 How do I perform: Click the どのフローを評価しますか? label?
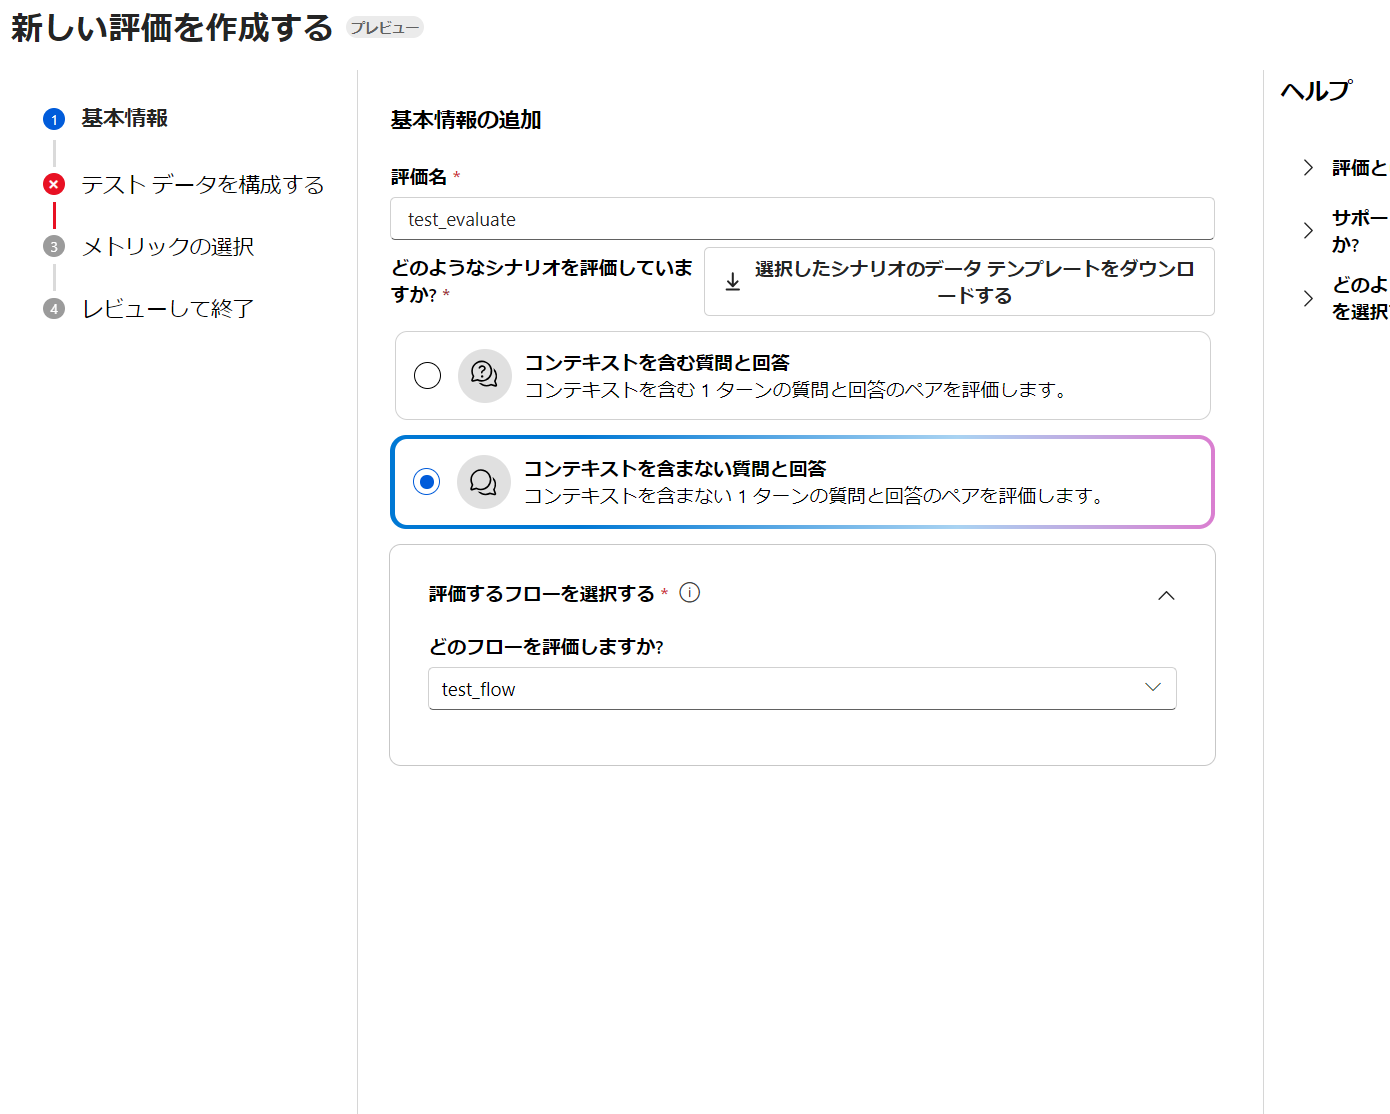pos(546,647)
